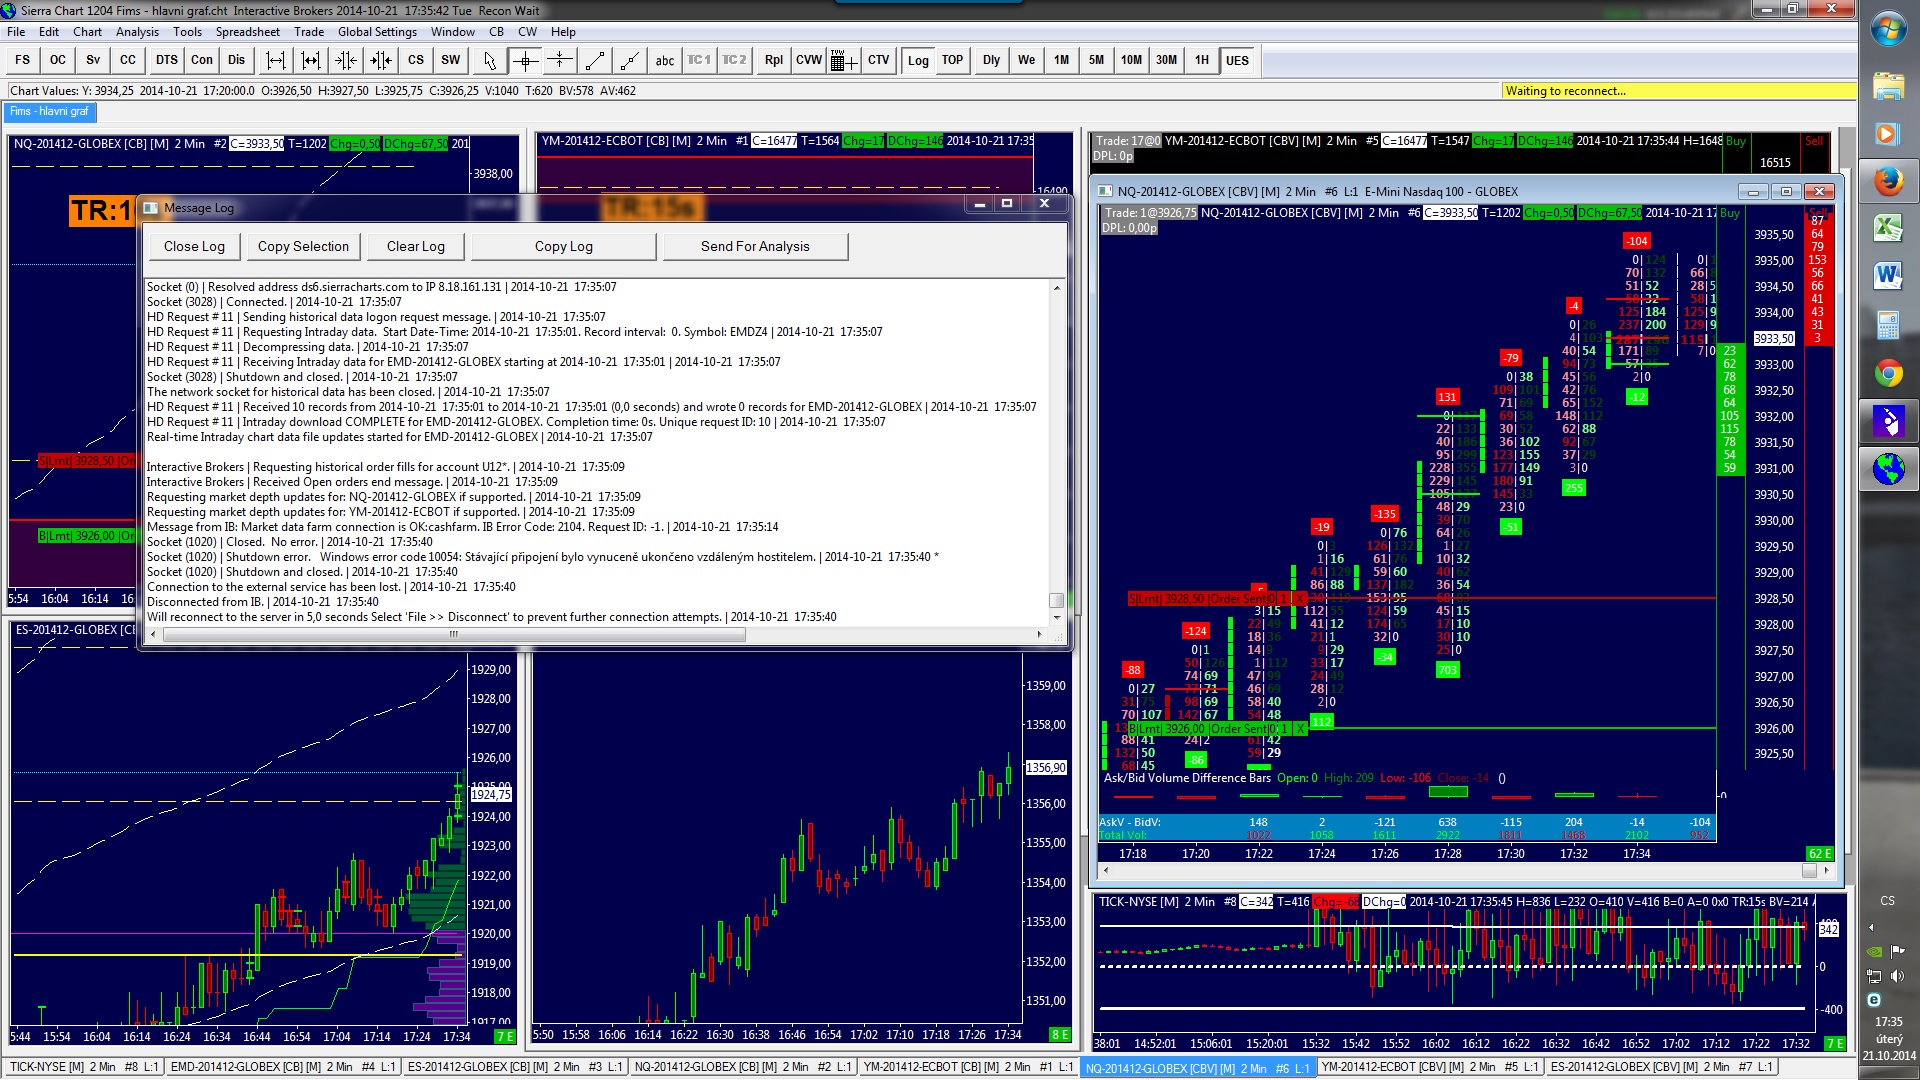Click the abc text tool
The image size is (1925, 1080).
pos(665,60)
